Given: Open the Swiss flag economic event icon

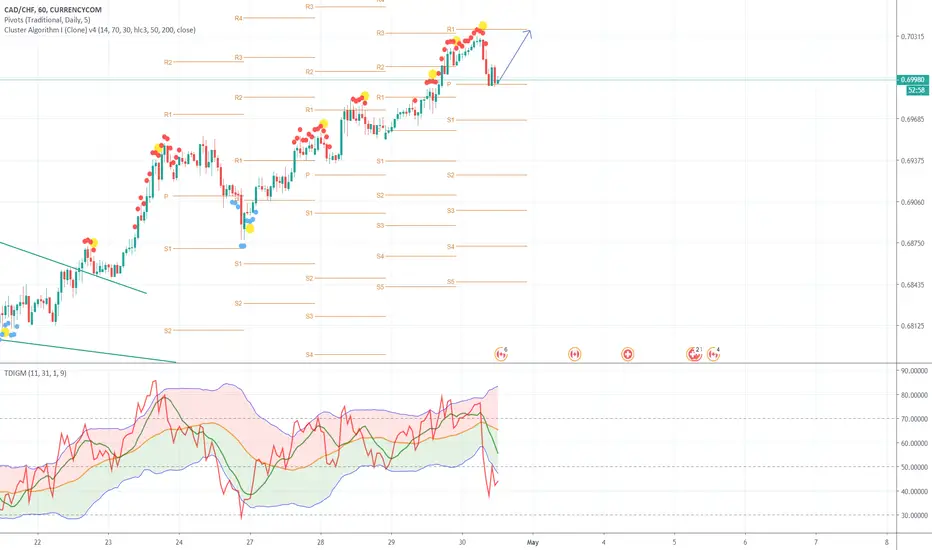Looking at the screenshot, I should click(627, 354).
